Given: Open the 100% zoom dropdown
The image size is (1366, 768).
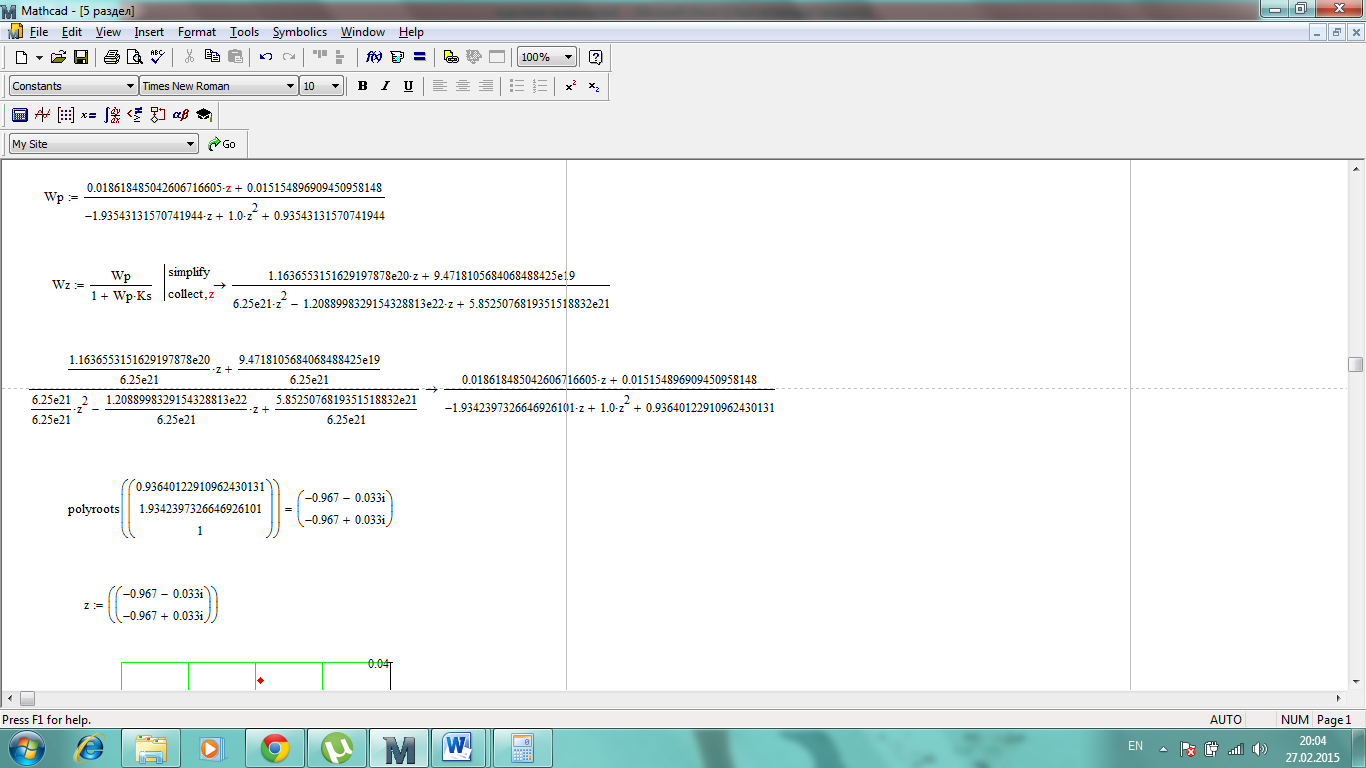Looking at the screenshot, I should click(x=568, y=57).
